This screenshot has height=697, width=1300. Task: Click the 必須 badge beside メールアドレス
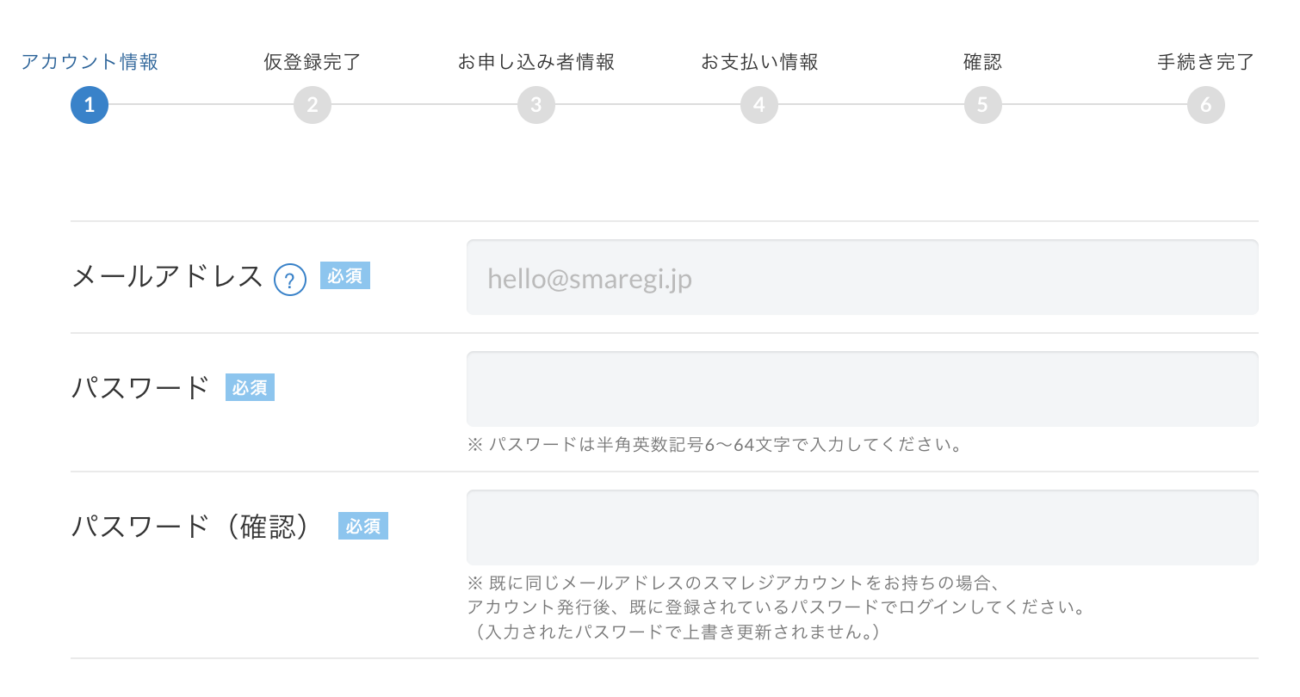pyautogui.click(x=345, y=276)
